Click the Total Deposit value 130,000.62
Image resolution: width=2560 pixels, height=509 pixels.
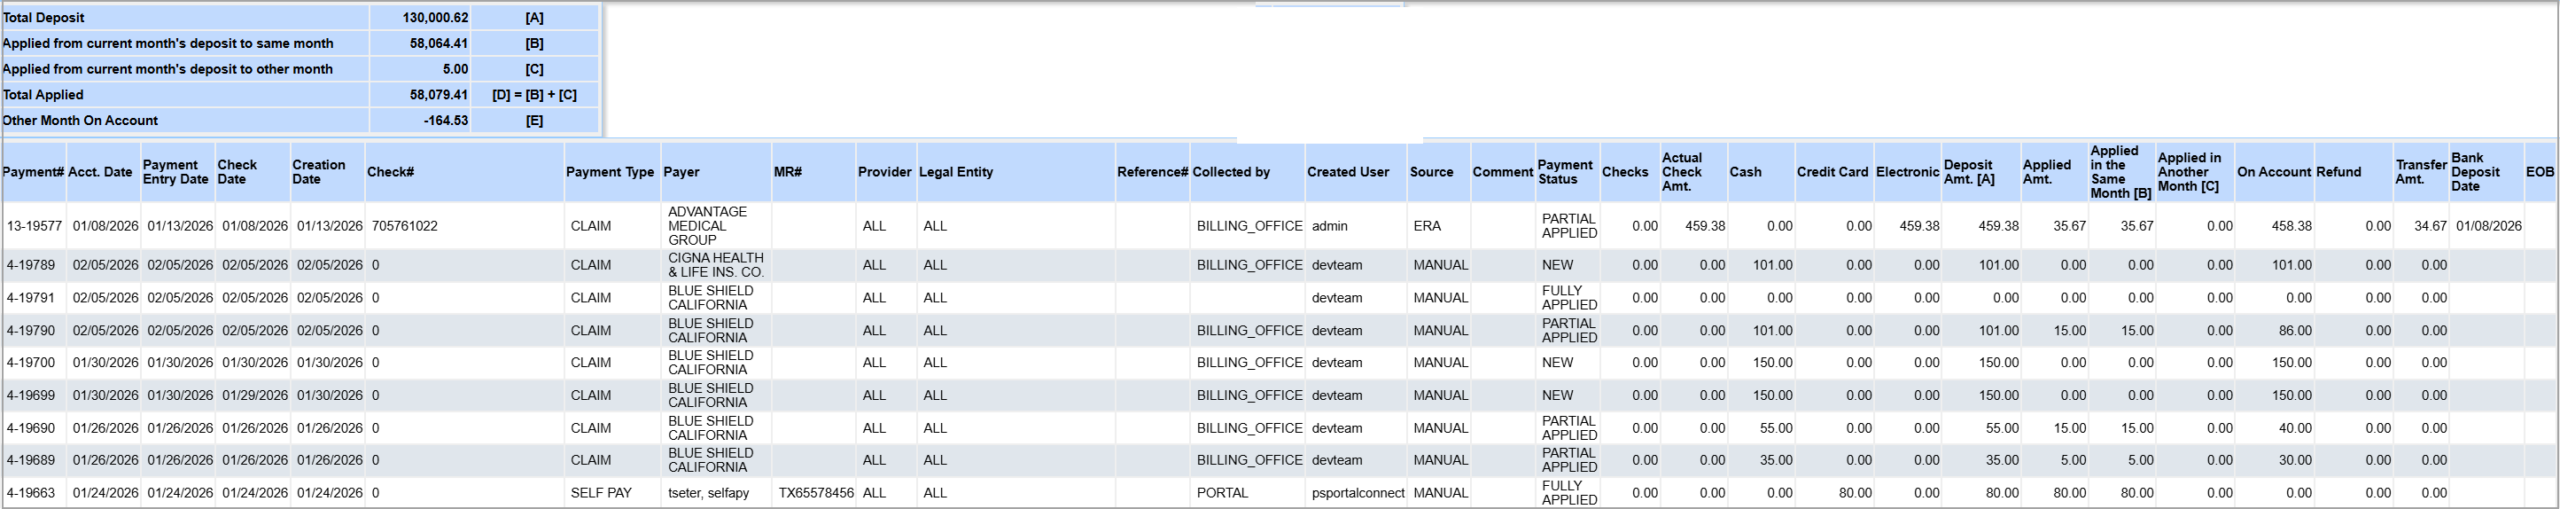[x=435, y=18]
